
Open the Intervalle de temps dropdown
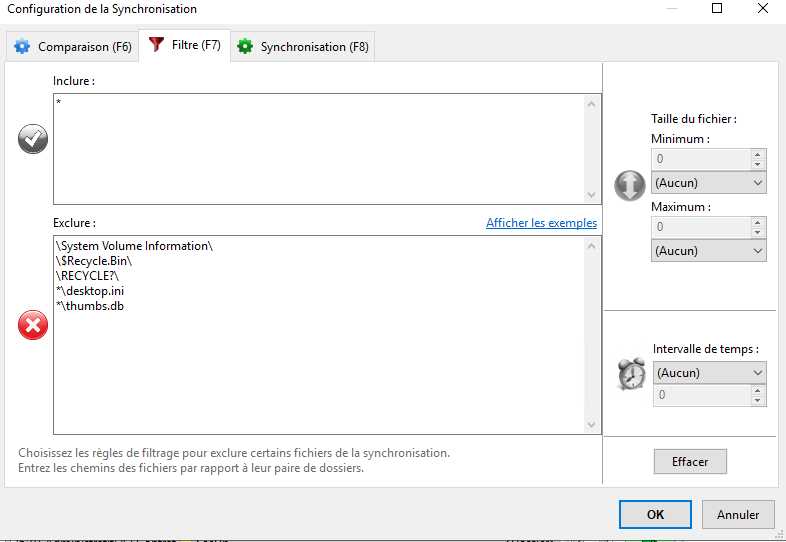click(709, 373)
